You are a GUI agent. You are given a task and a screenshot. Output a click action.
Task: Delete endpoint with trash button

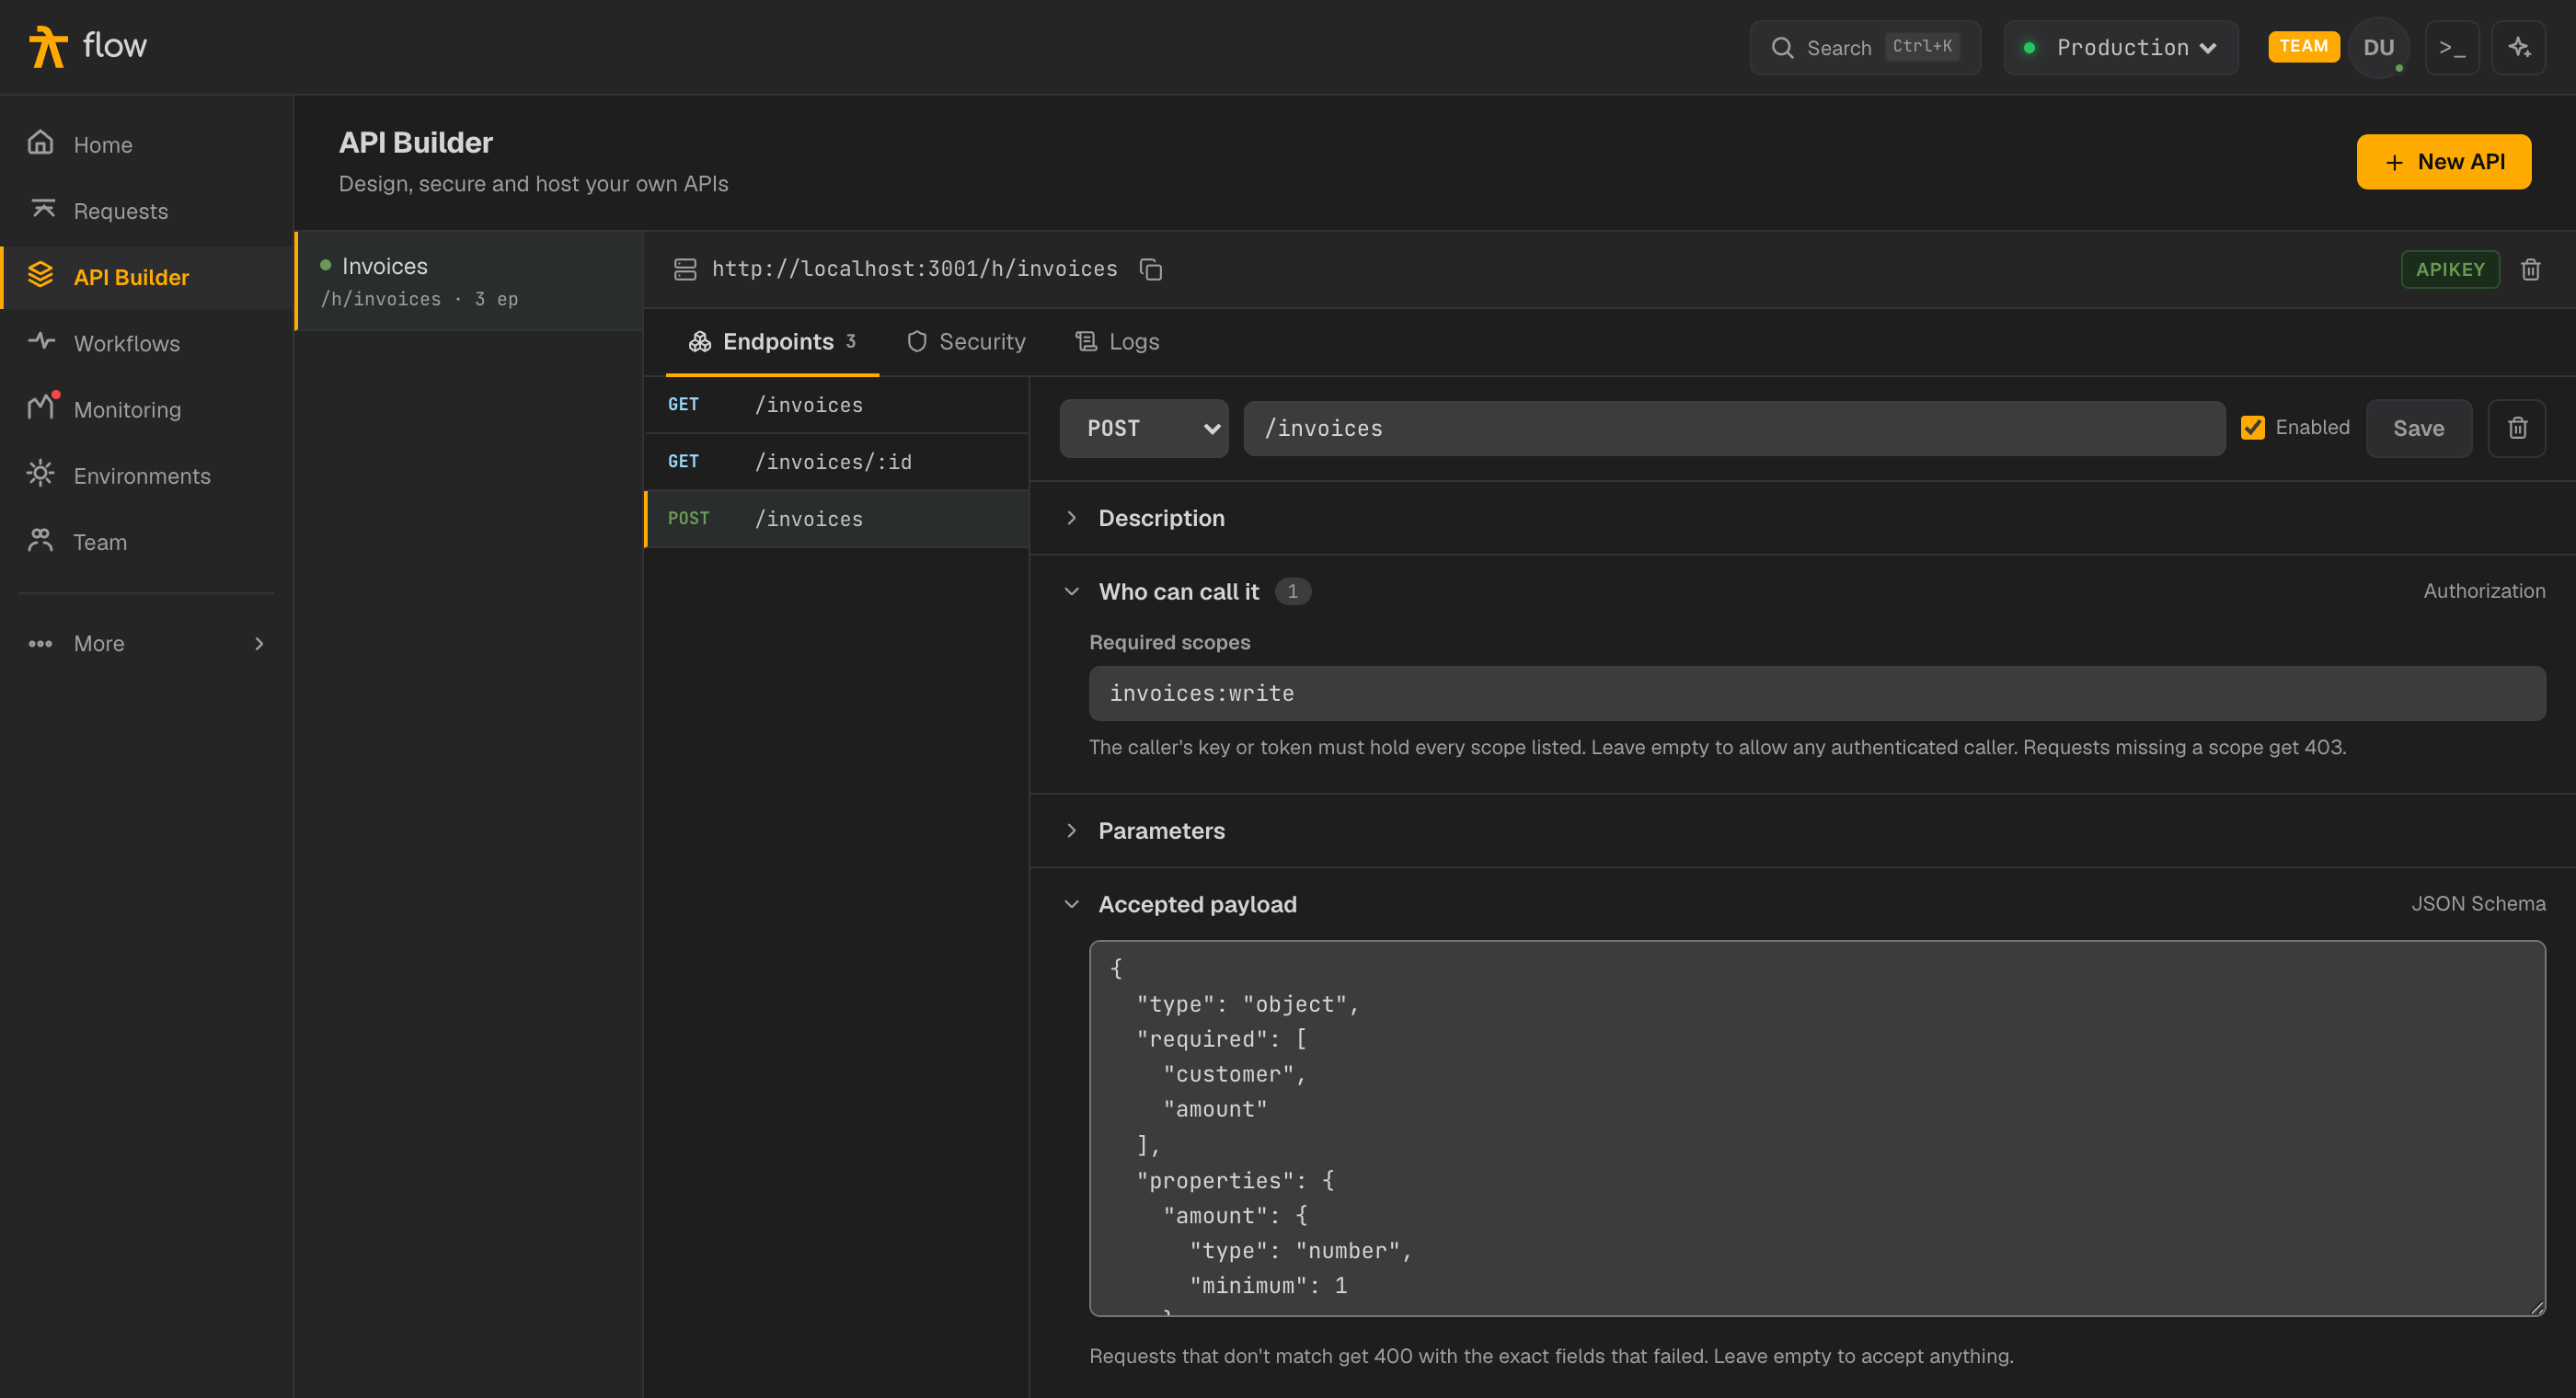pyautogui.click(x=2516, y=428)
